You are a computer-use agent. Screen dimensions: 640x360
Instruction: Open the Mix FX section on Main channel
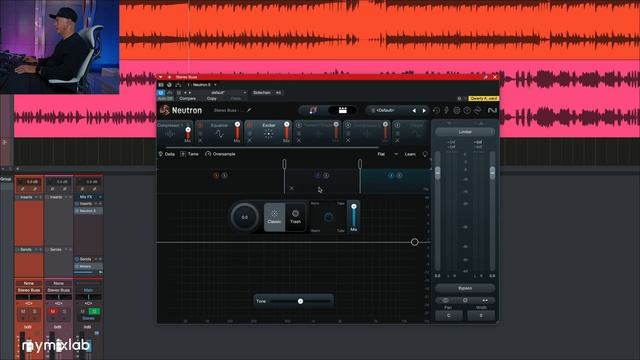click(88, 197)
